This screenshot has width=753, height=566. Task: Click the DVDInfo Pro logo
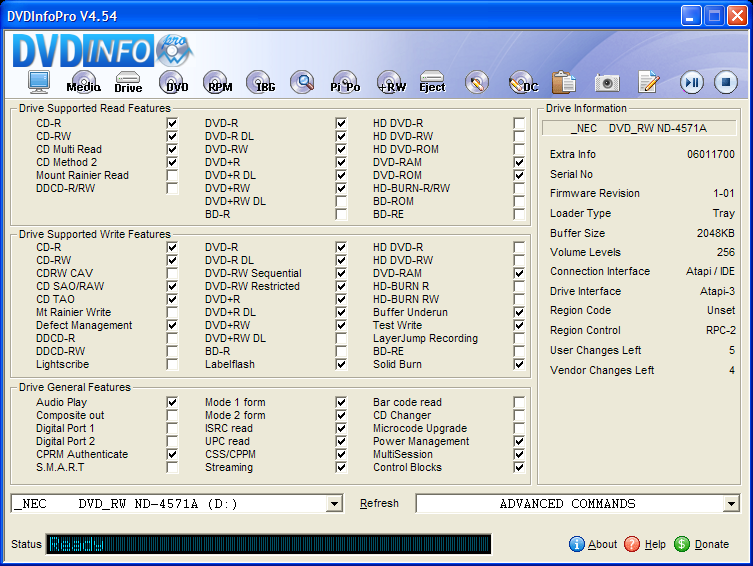[102, 50]
